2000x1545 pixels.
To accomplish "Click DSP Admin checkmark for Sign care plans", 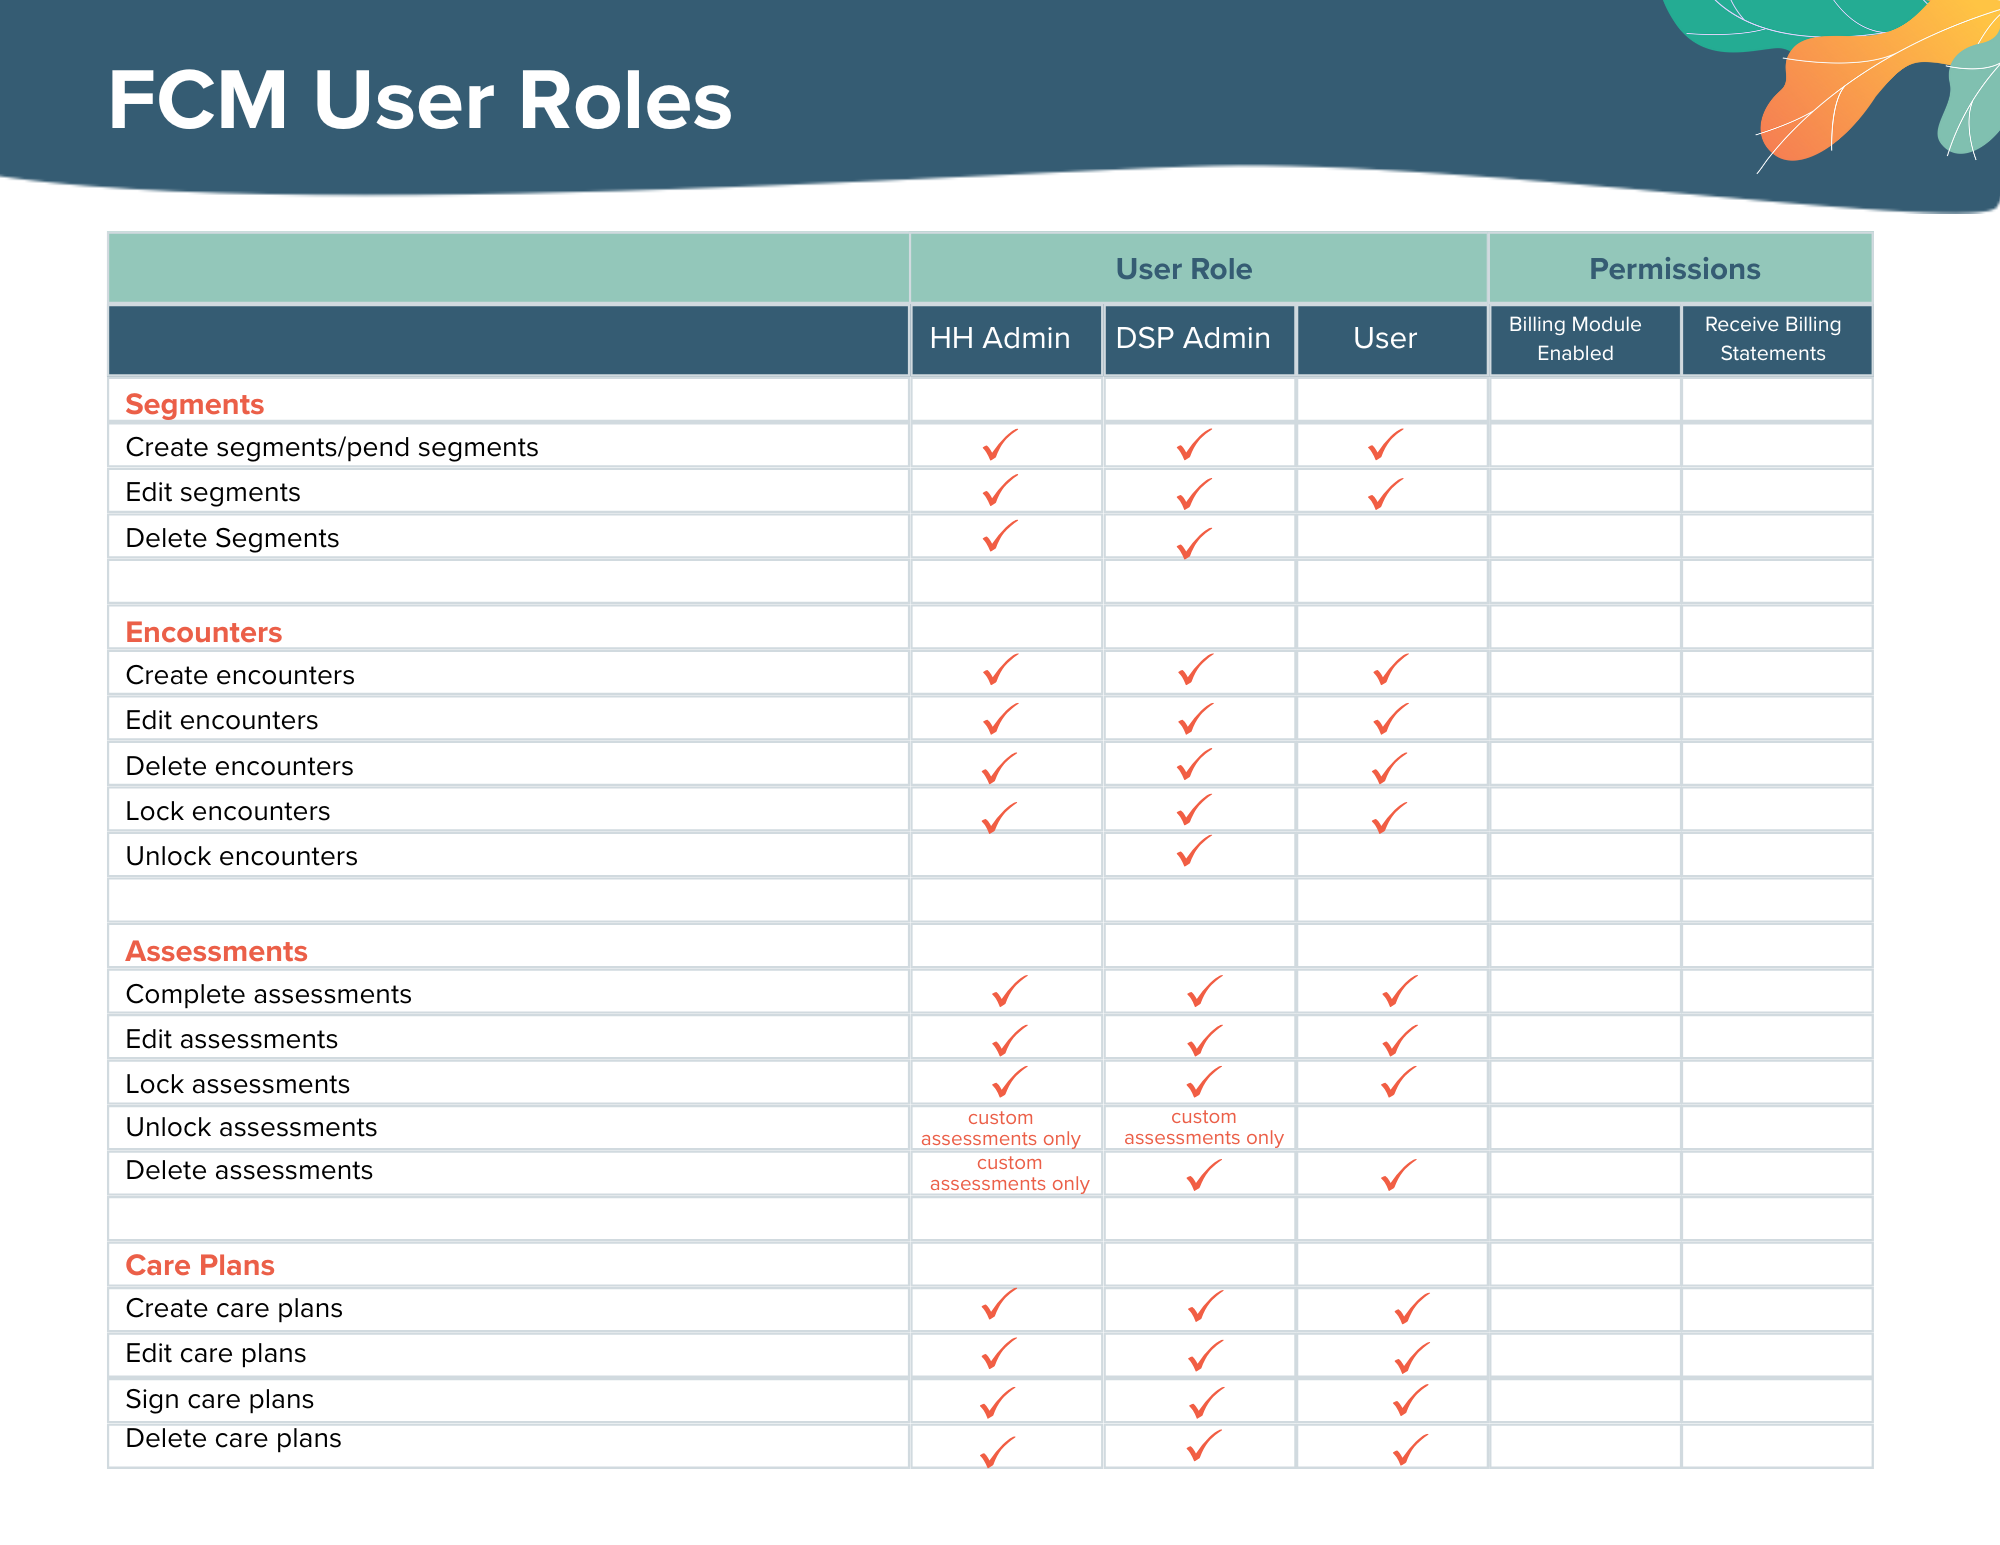I will (1207, 1403).
